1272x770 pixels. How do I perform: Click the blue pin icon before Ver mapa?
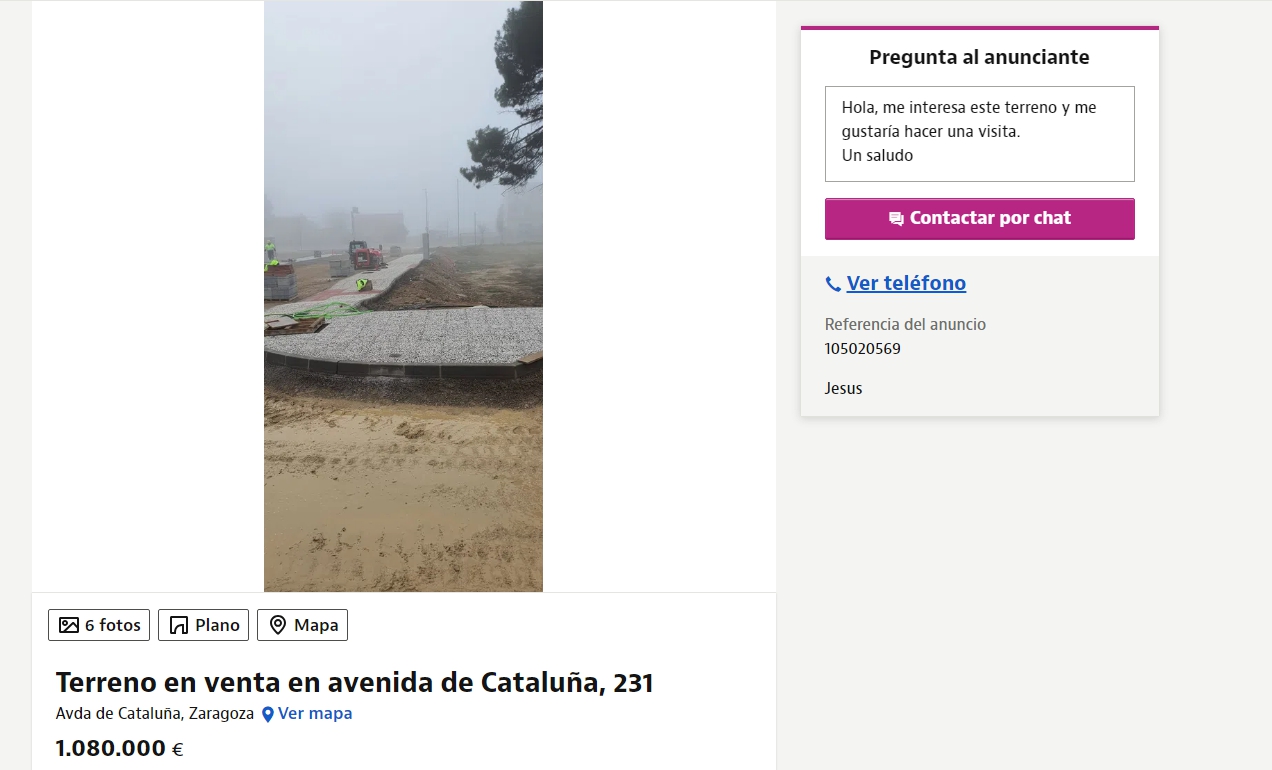(268, 714)
